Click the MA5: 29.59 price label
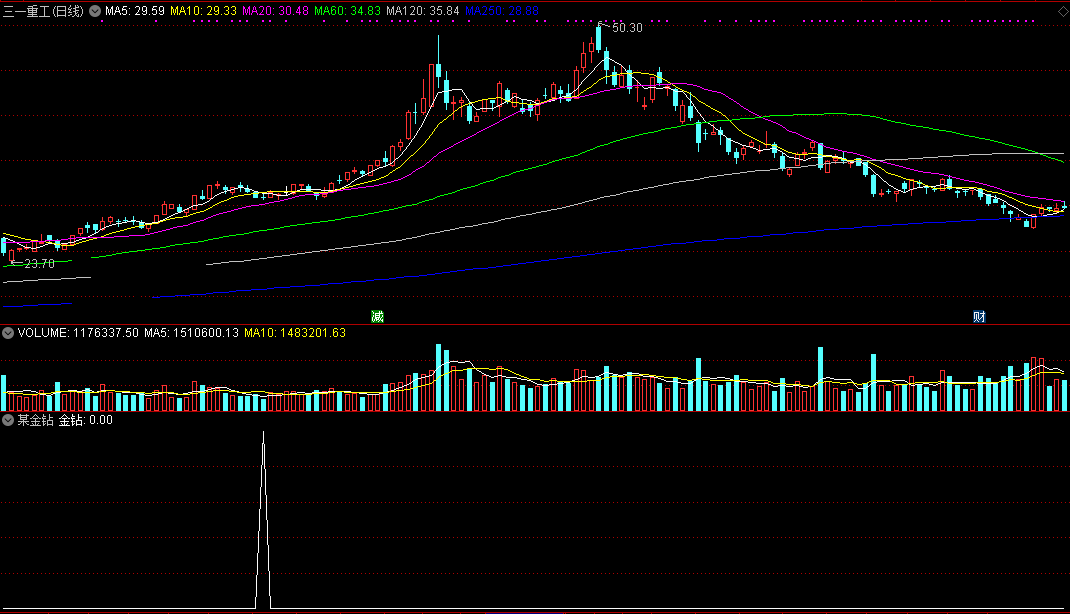Image resolution: width=1070 pixels, height=614 pixels. (135, 11)
